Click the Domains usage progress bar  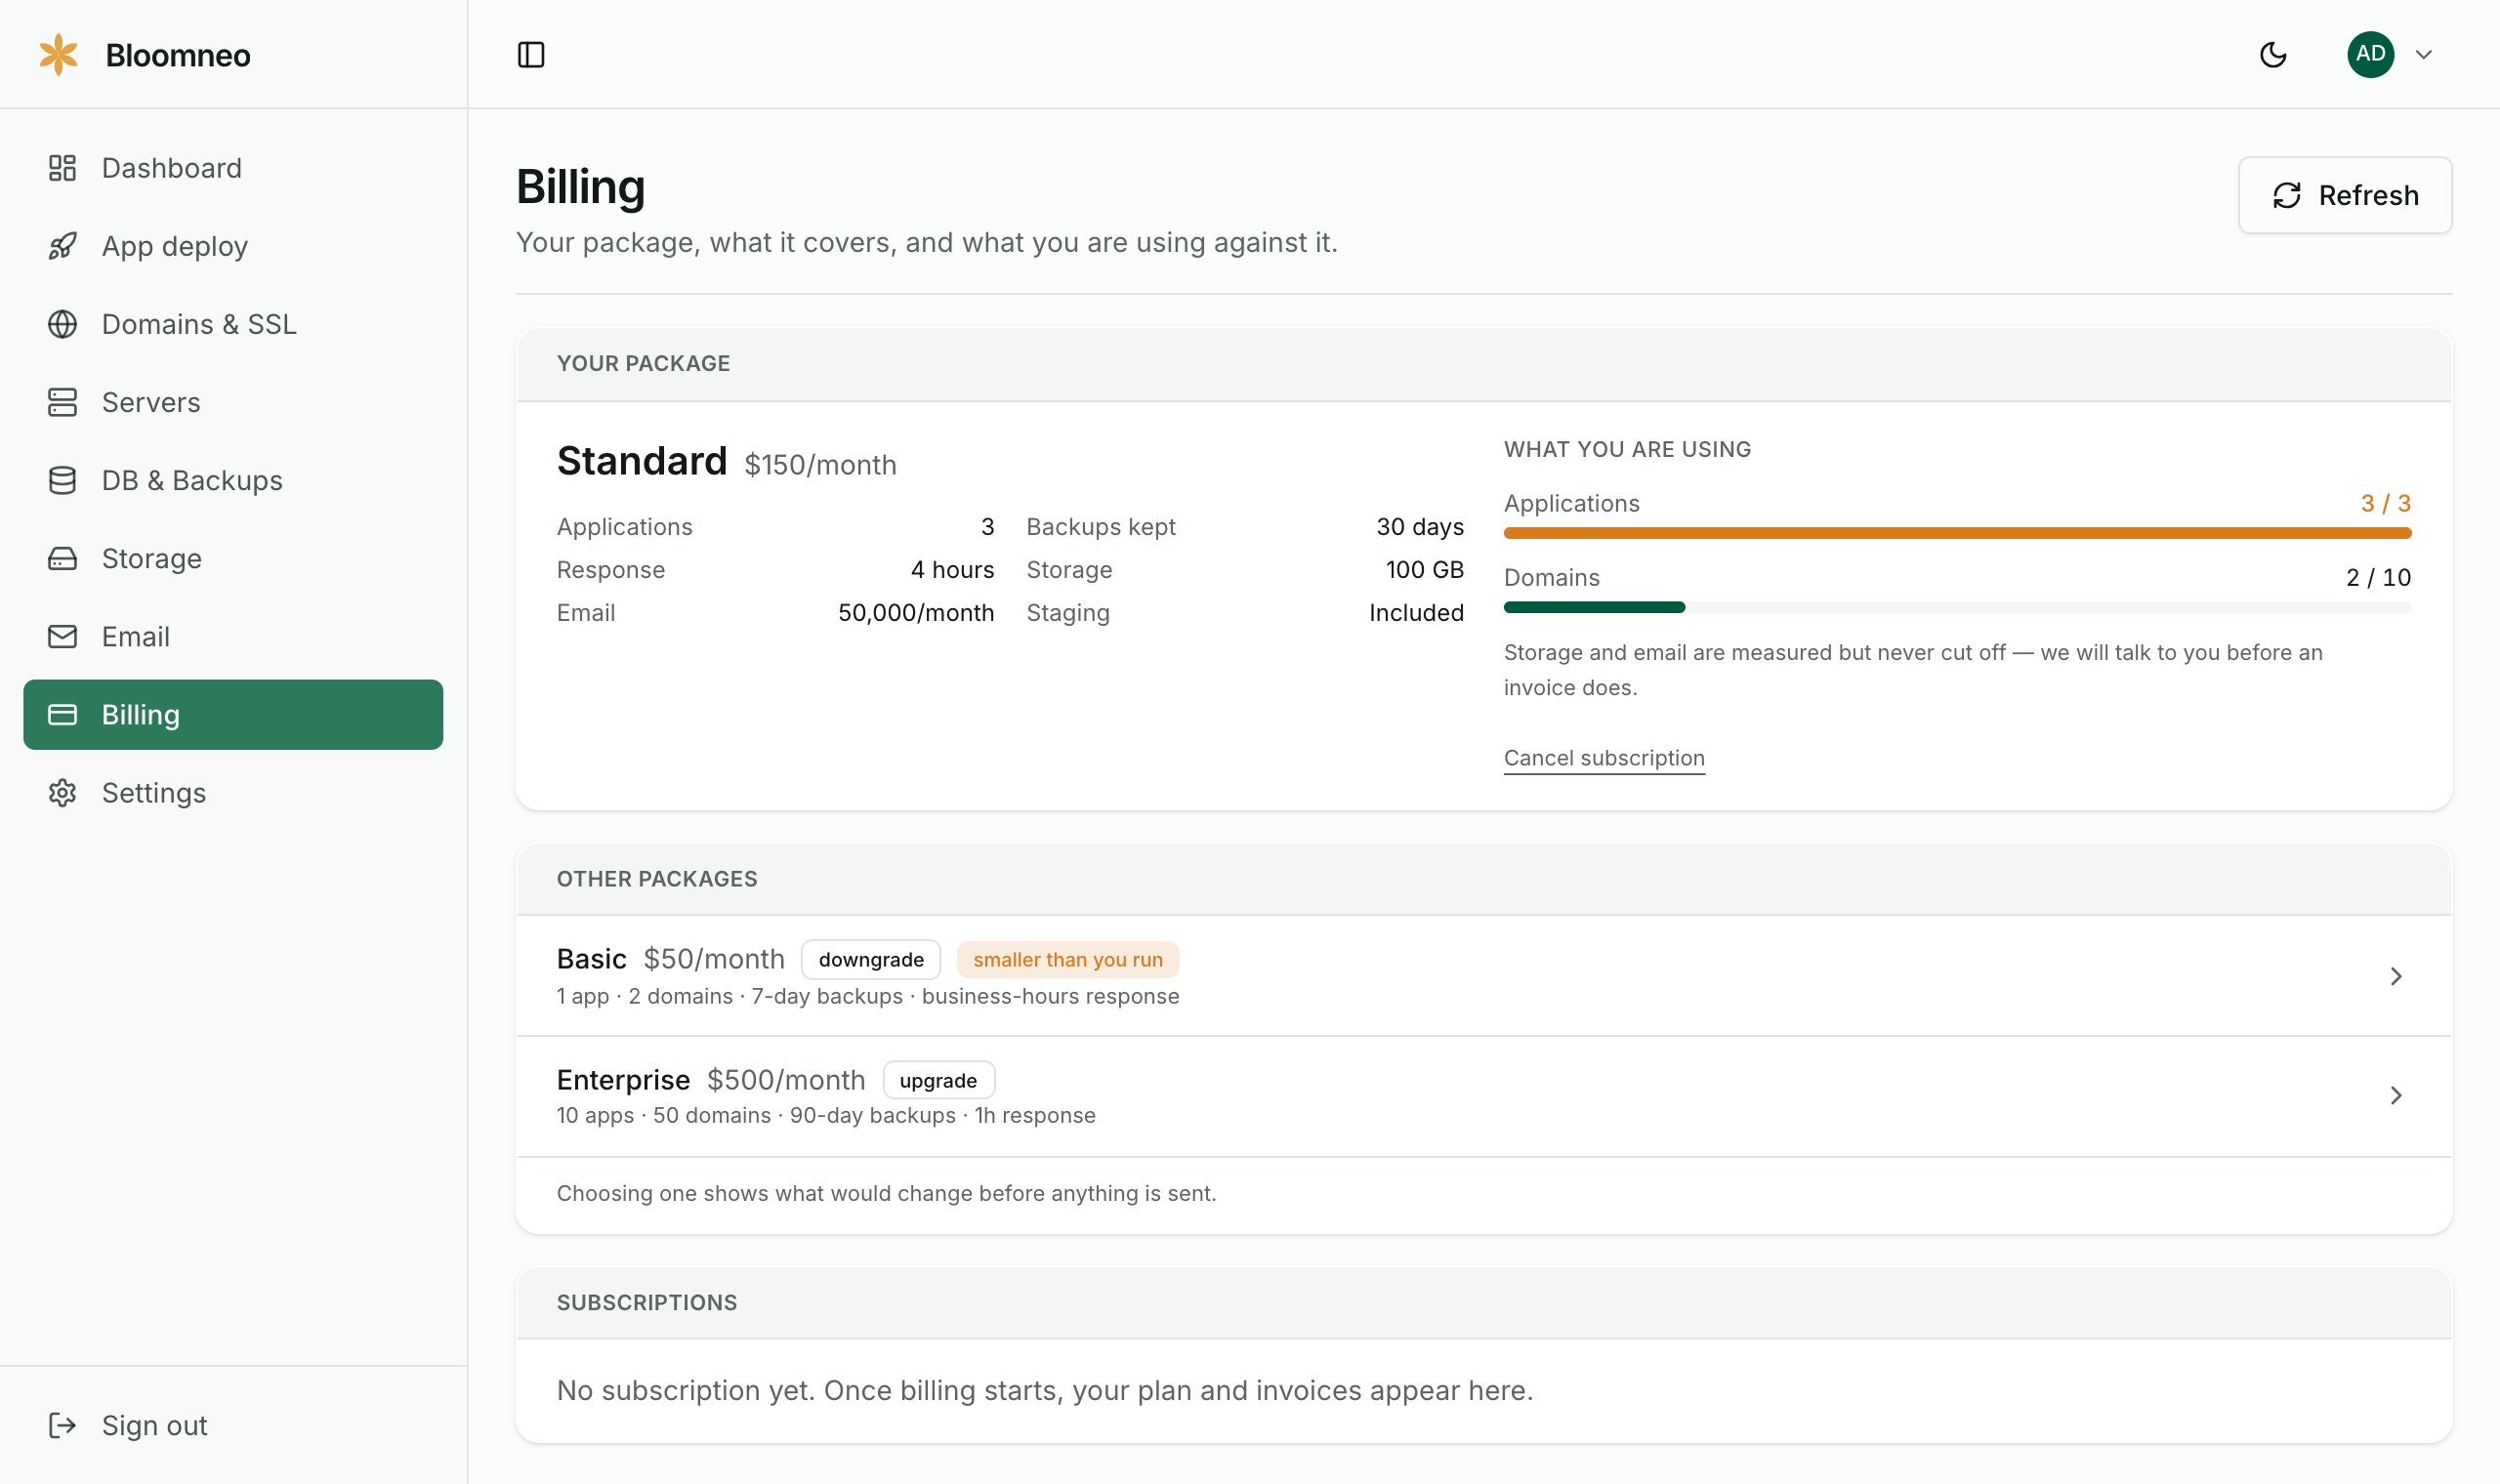pyautogui.click(x=1957, y=607)
